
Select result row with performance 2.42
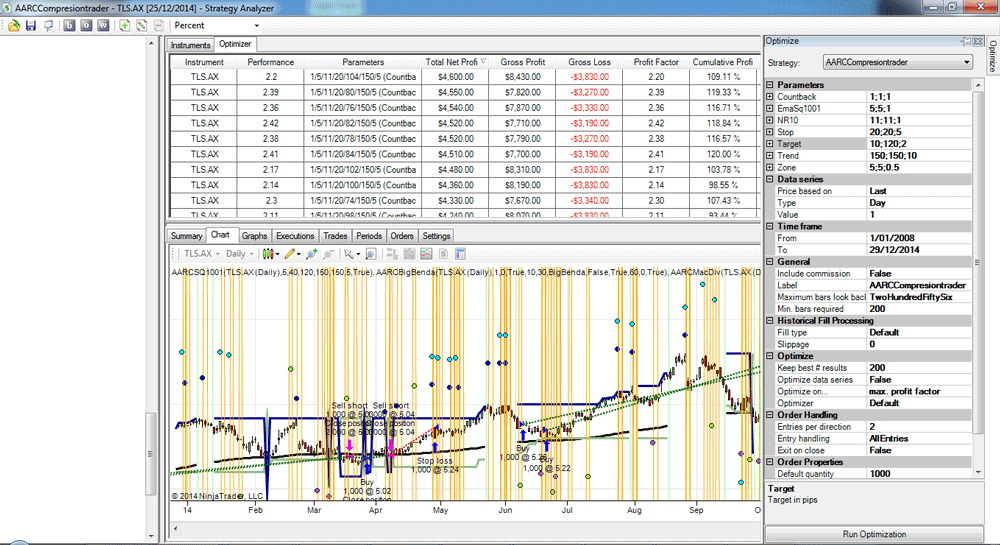click(464, 123)
